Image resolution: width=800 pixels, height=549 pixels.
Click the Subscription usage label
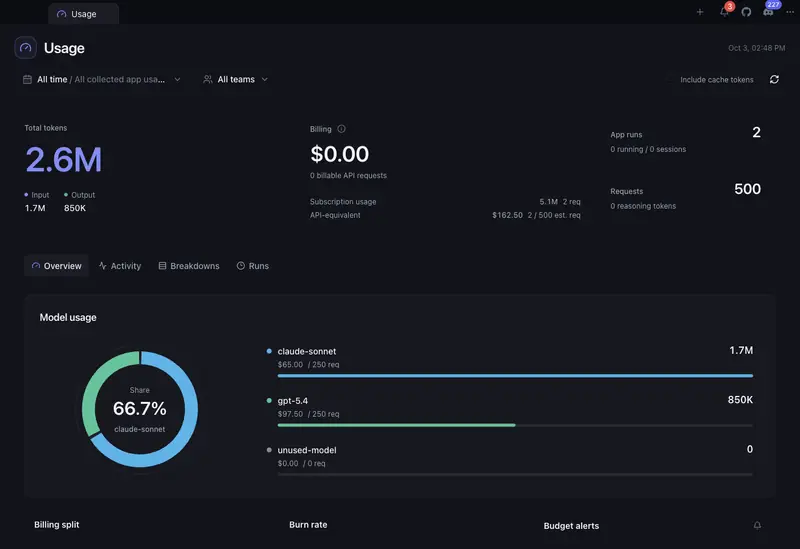click(343, 202)
